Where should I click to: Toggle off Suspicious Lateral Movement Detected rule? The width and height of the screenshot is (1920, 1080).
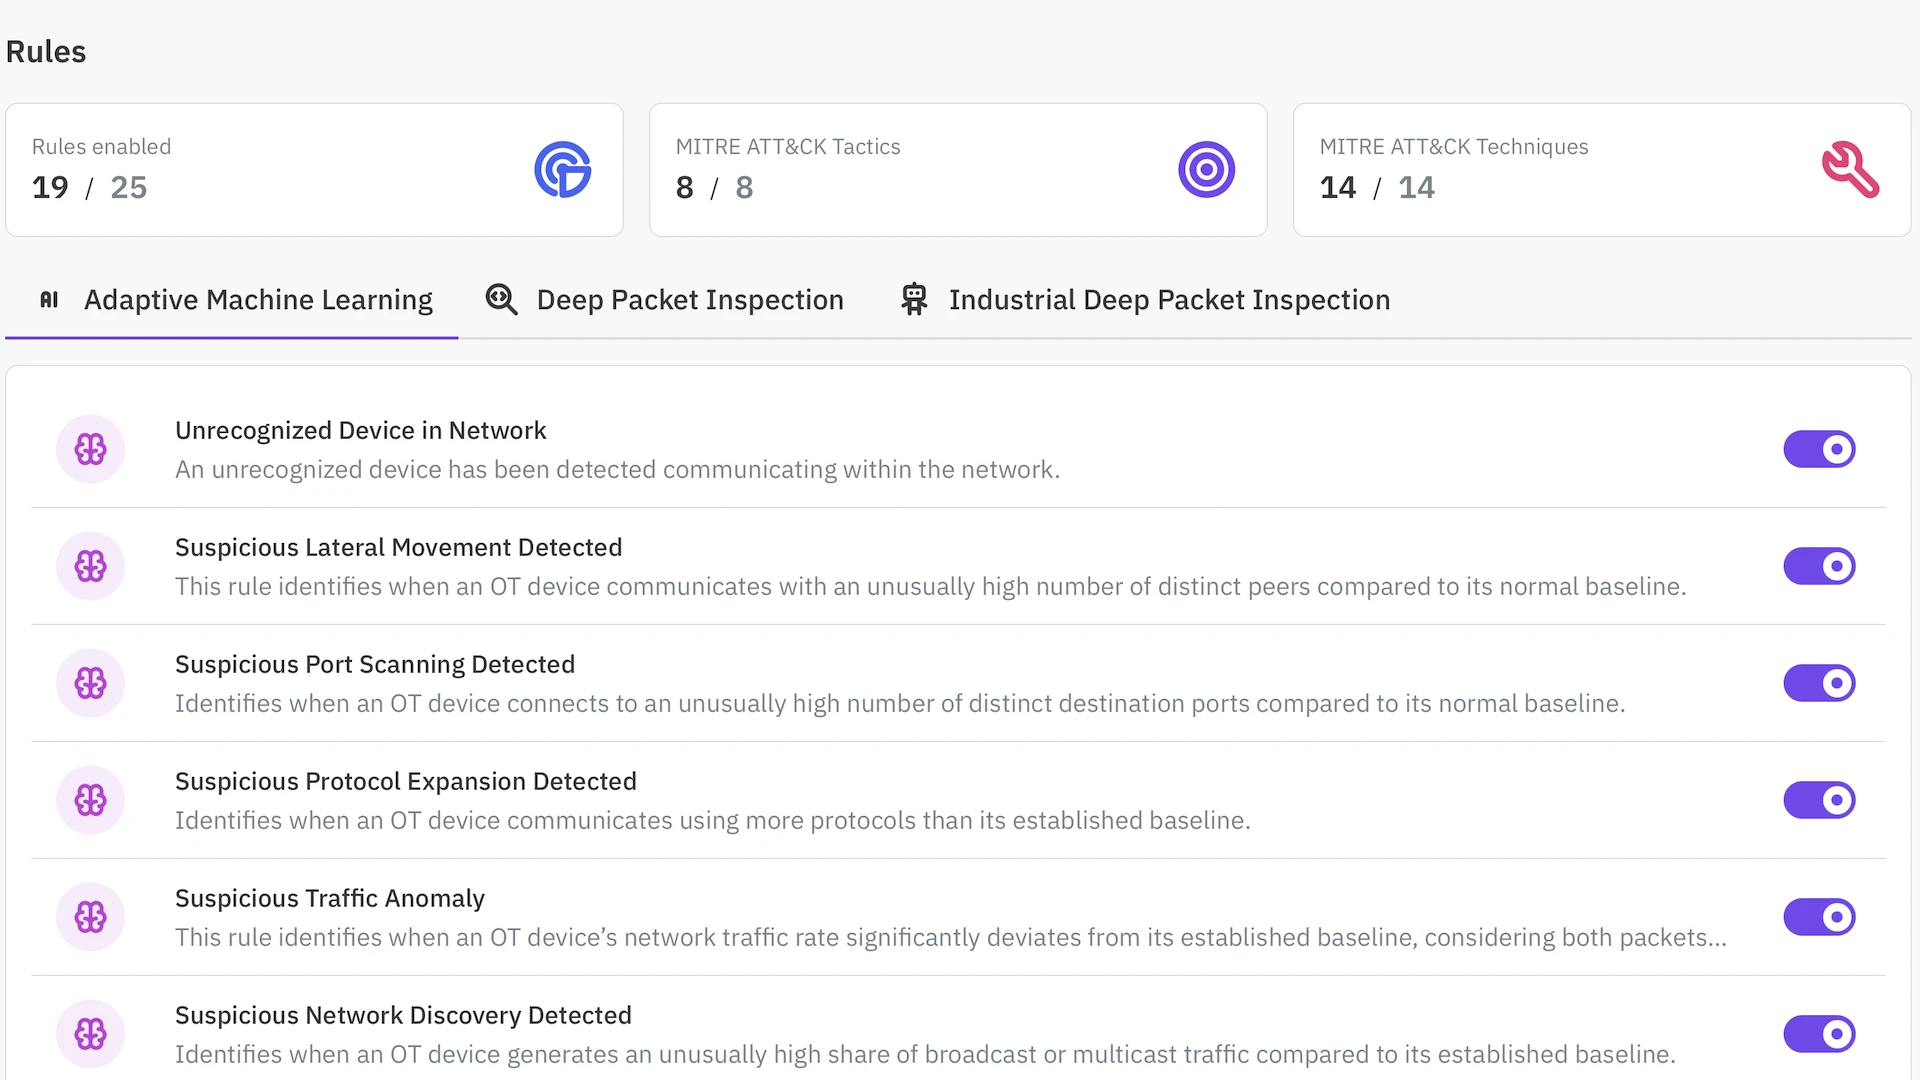pos(1819,566)
